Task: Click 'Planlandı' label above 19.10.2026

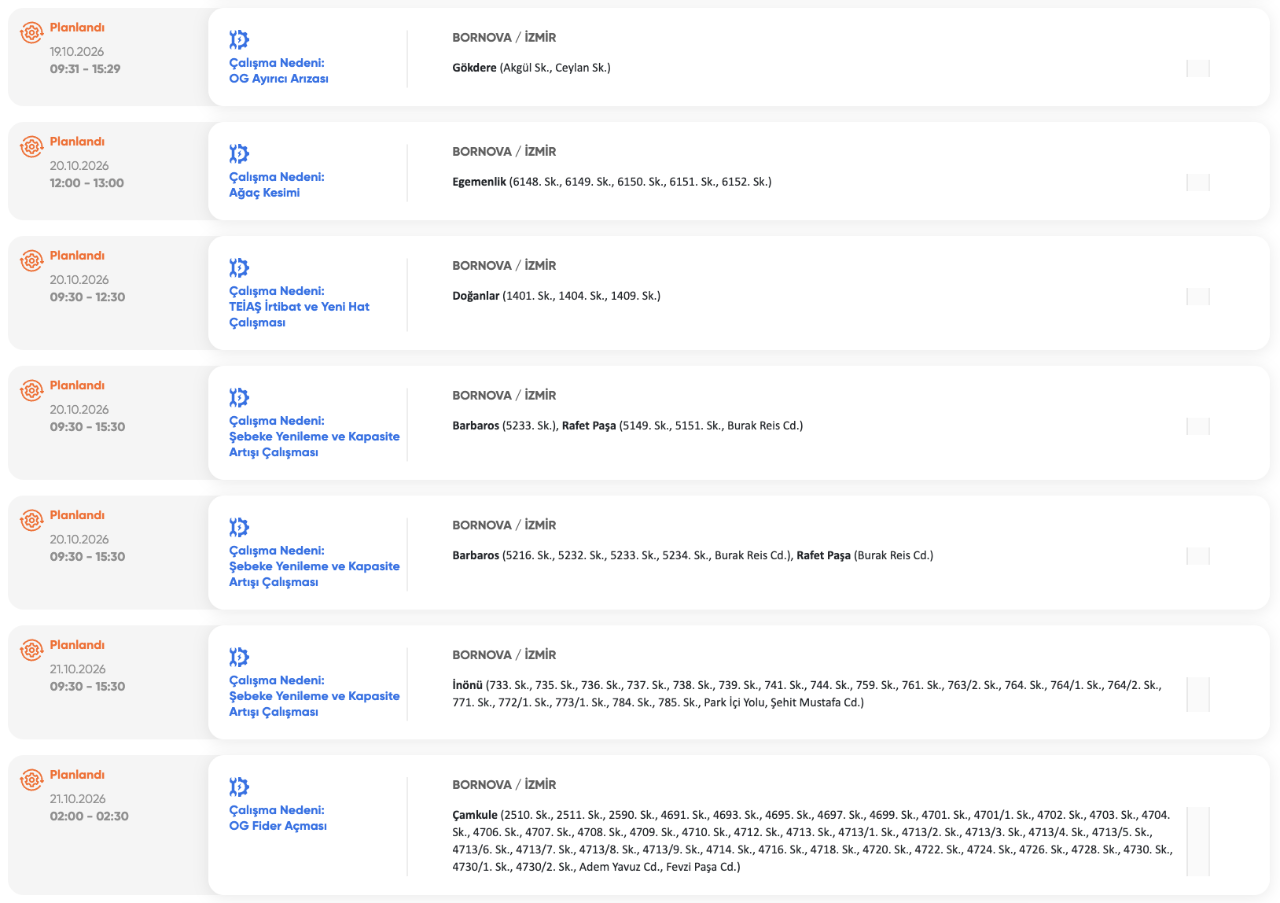Action: click(77, 28)
